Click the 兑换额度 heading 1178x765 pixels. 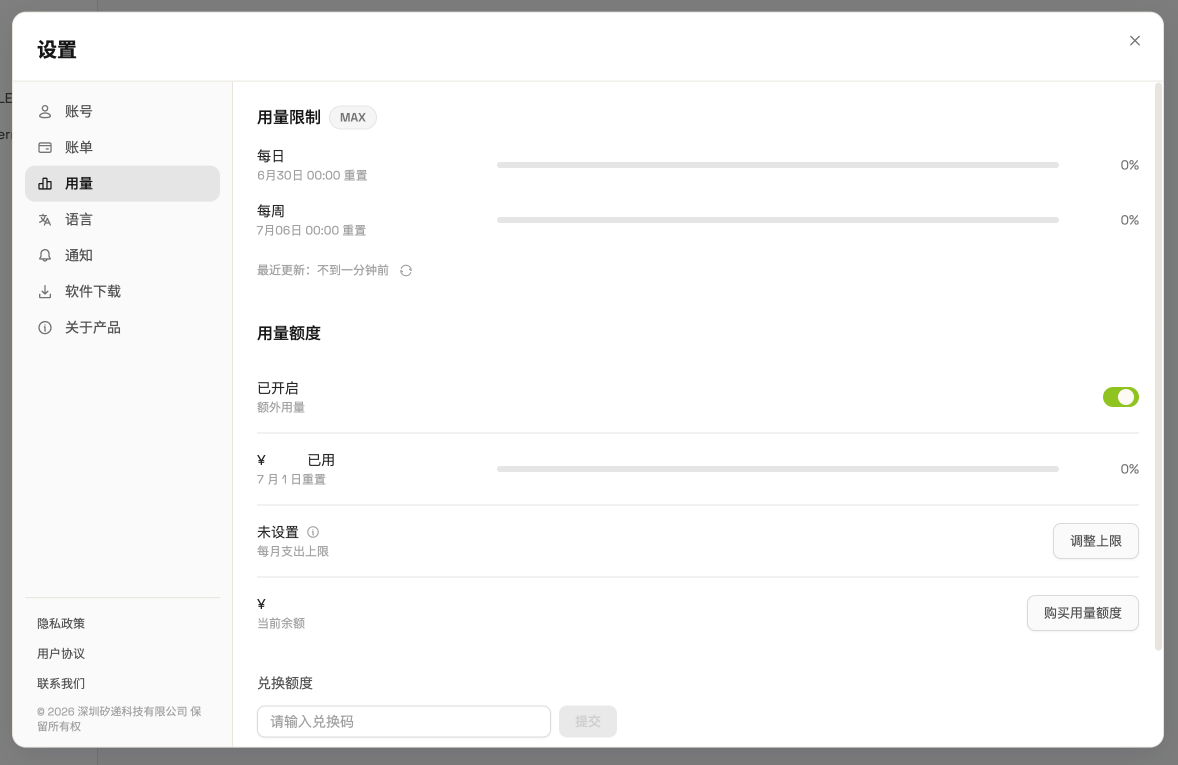tap(285, 683)
